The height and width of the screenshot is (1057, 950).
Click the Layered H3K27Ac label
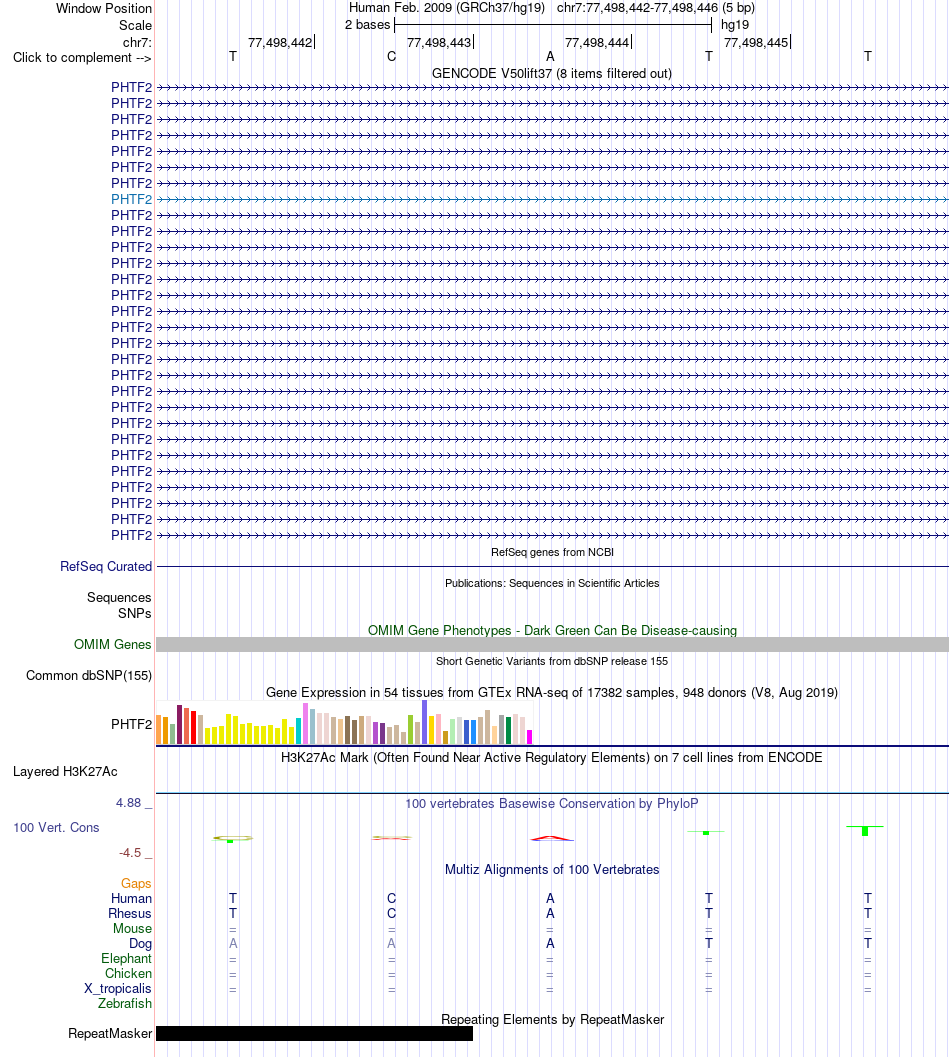(65, 772)
